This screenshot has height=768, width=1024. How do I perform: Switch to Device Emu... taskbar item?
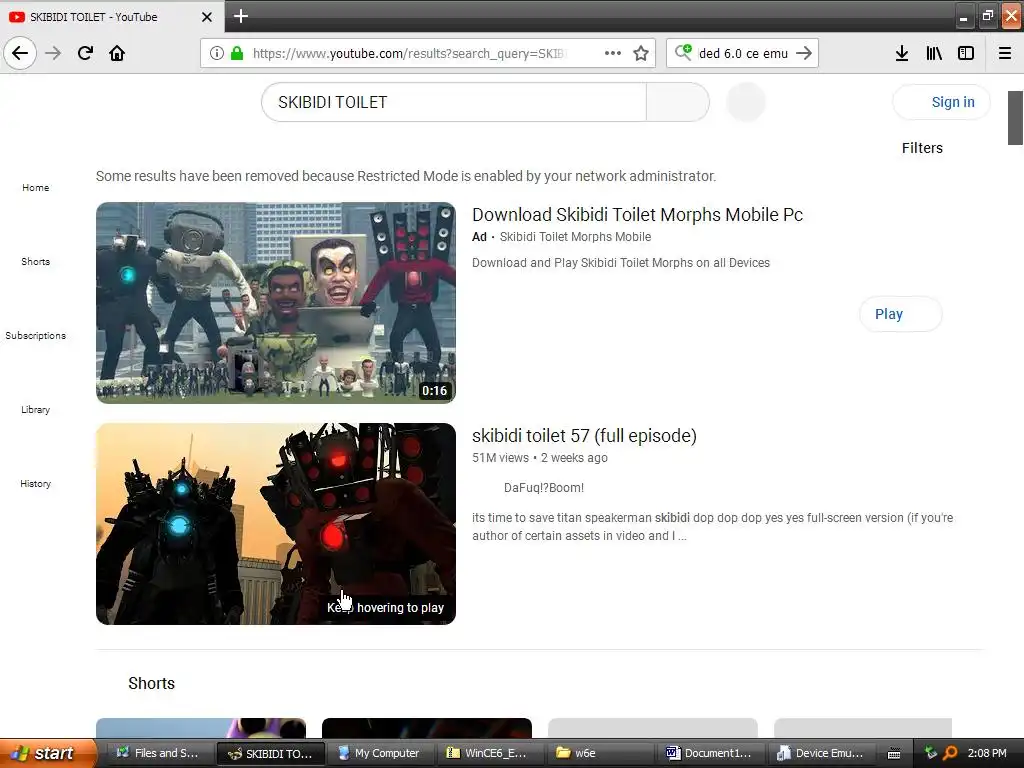[821, 753]
